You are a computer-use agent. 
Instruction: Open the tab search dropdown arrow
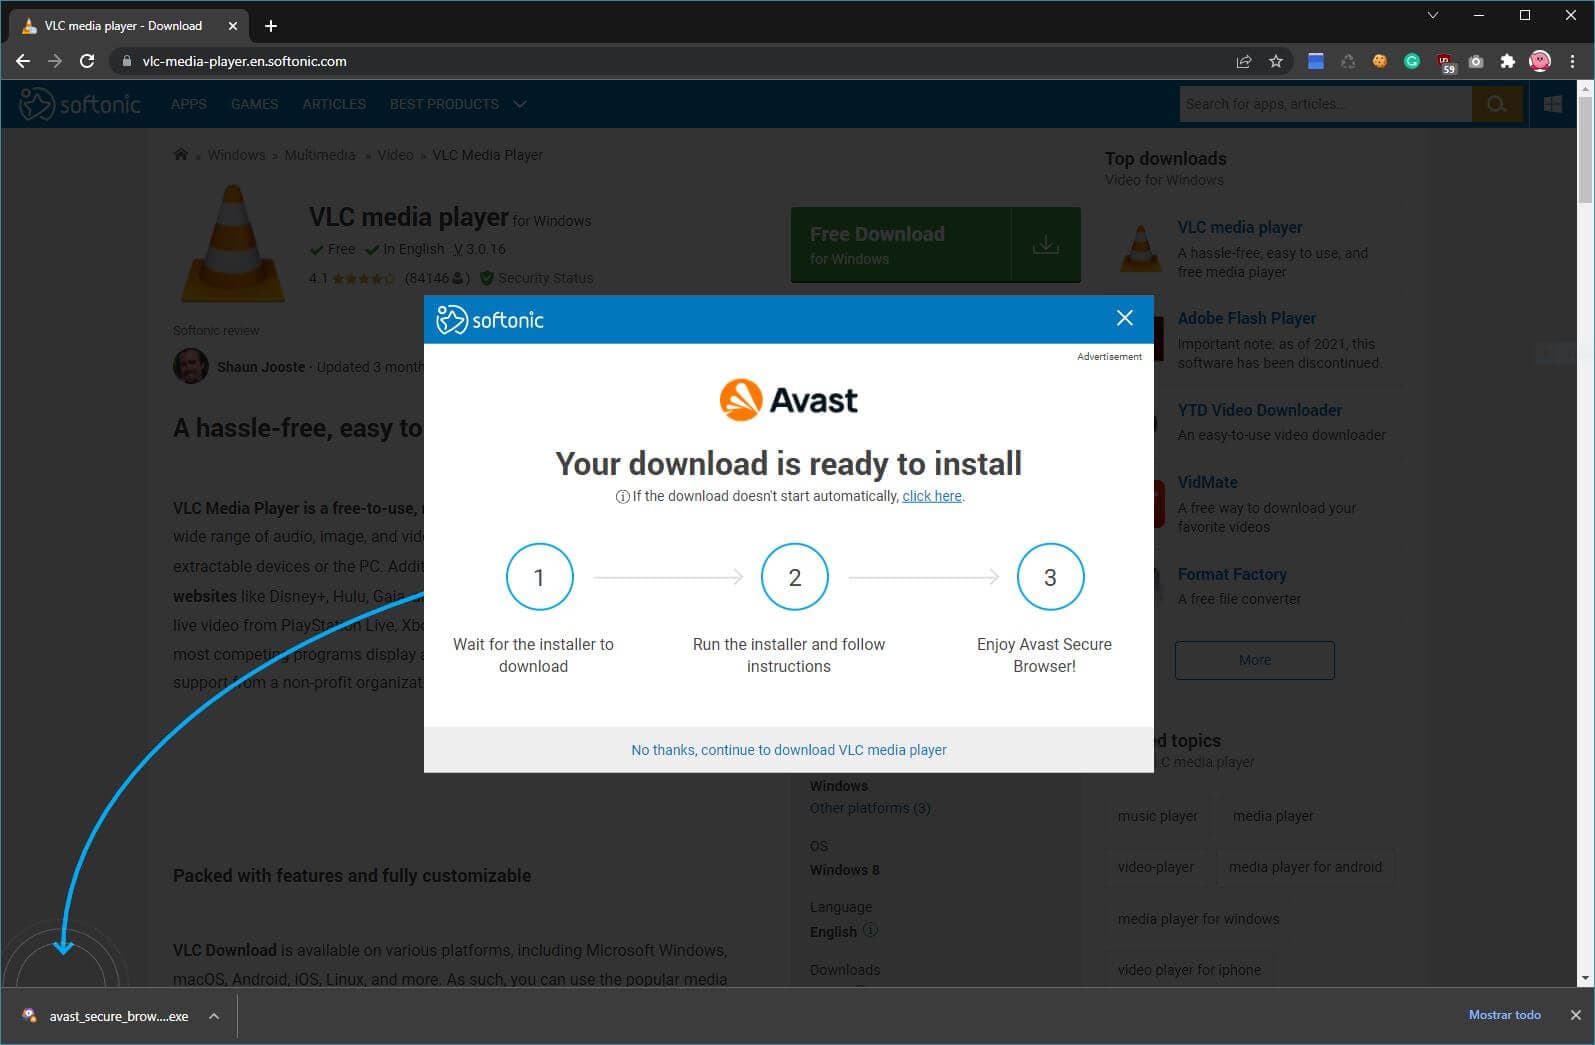(x=1432, y=15)
